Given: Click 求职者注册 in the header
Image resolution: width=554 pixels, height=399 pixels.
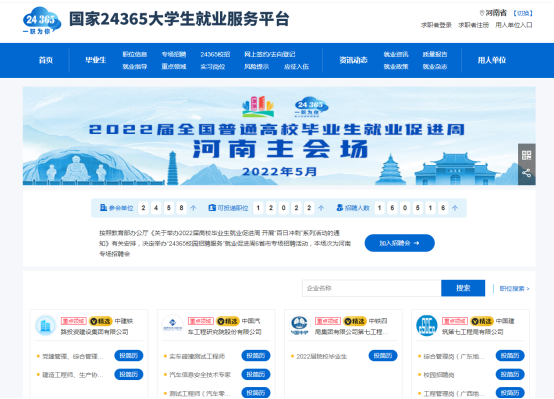Looking at the screenshot, I should click(473, 25).
